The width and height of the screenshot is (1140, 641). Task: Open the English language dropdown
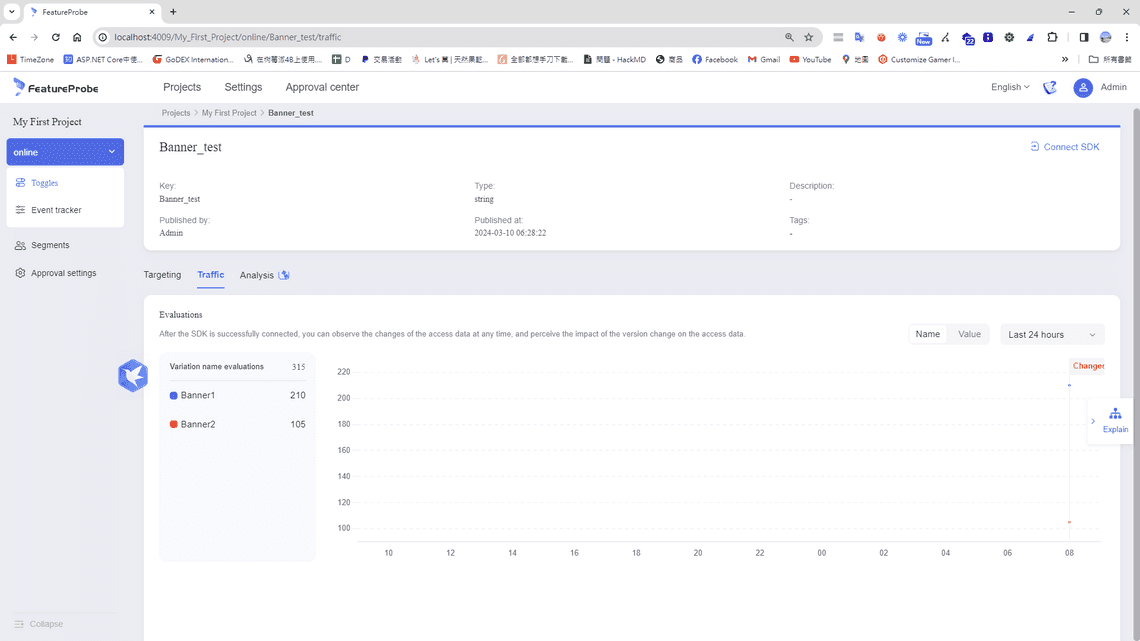point(1009,88)
